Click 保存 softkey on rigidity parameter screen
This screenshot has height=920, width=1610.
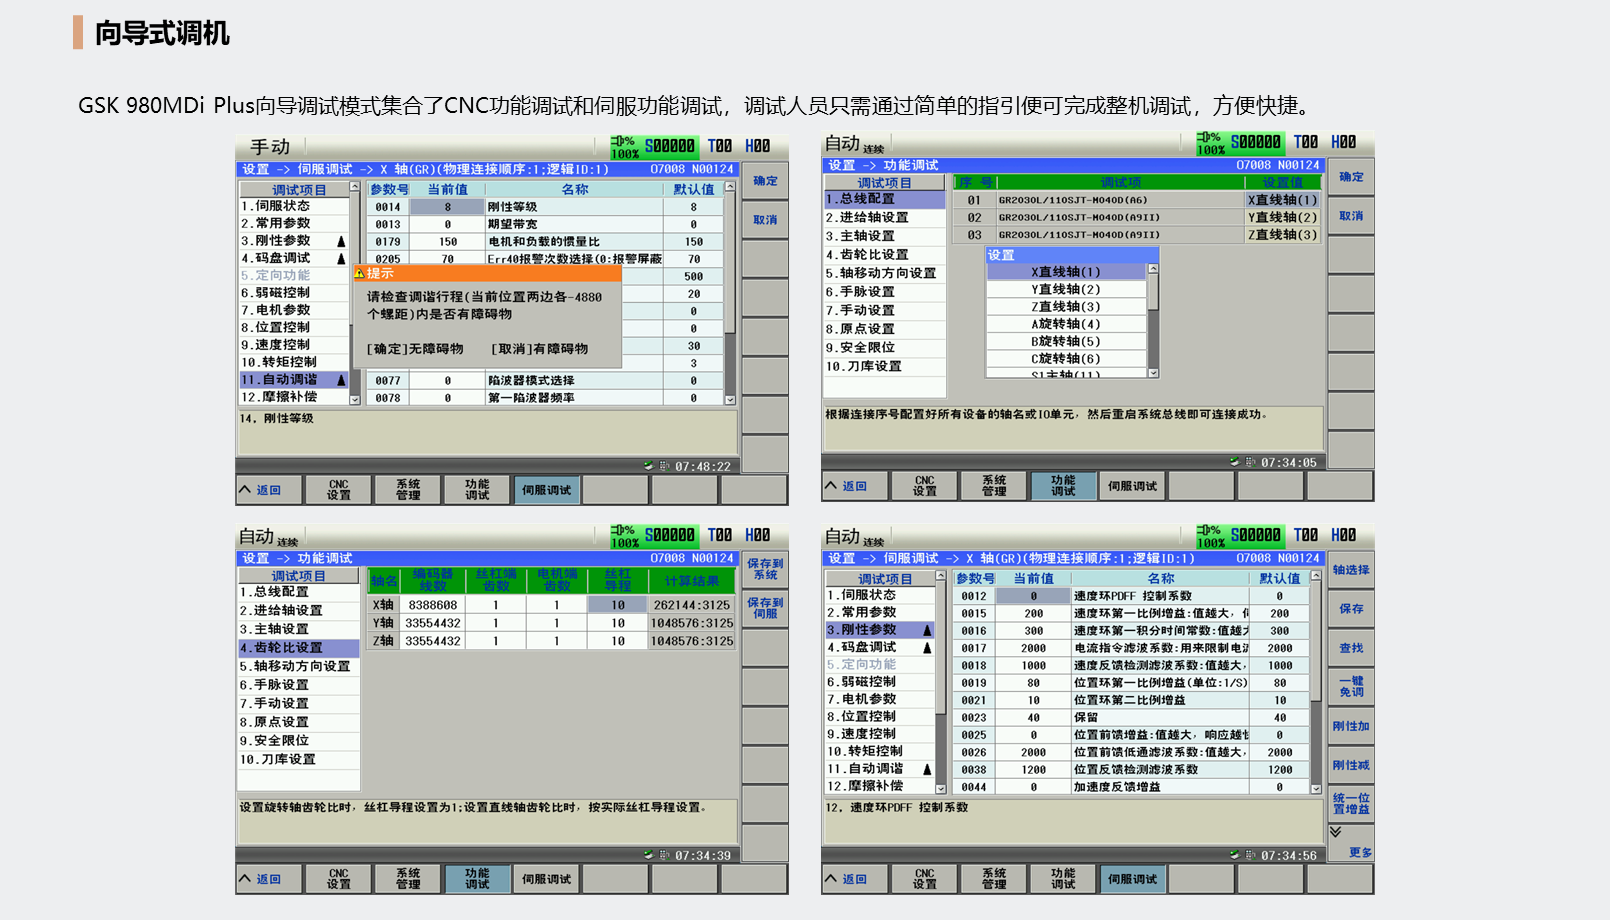coord(1351,609)
